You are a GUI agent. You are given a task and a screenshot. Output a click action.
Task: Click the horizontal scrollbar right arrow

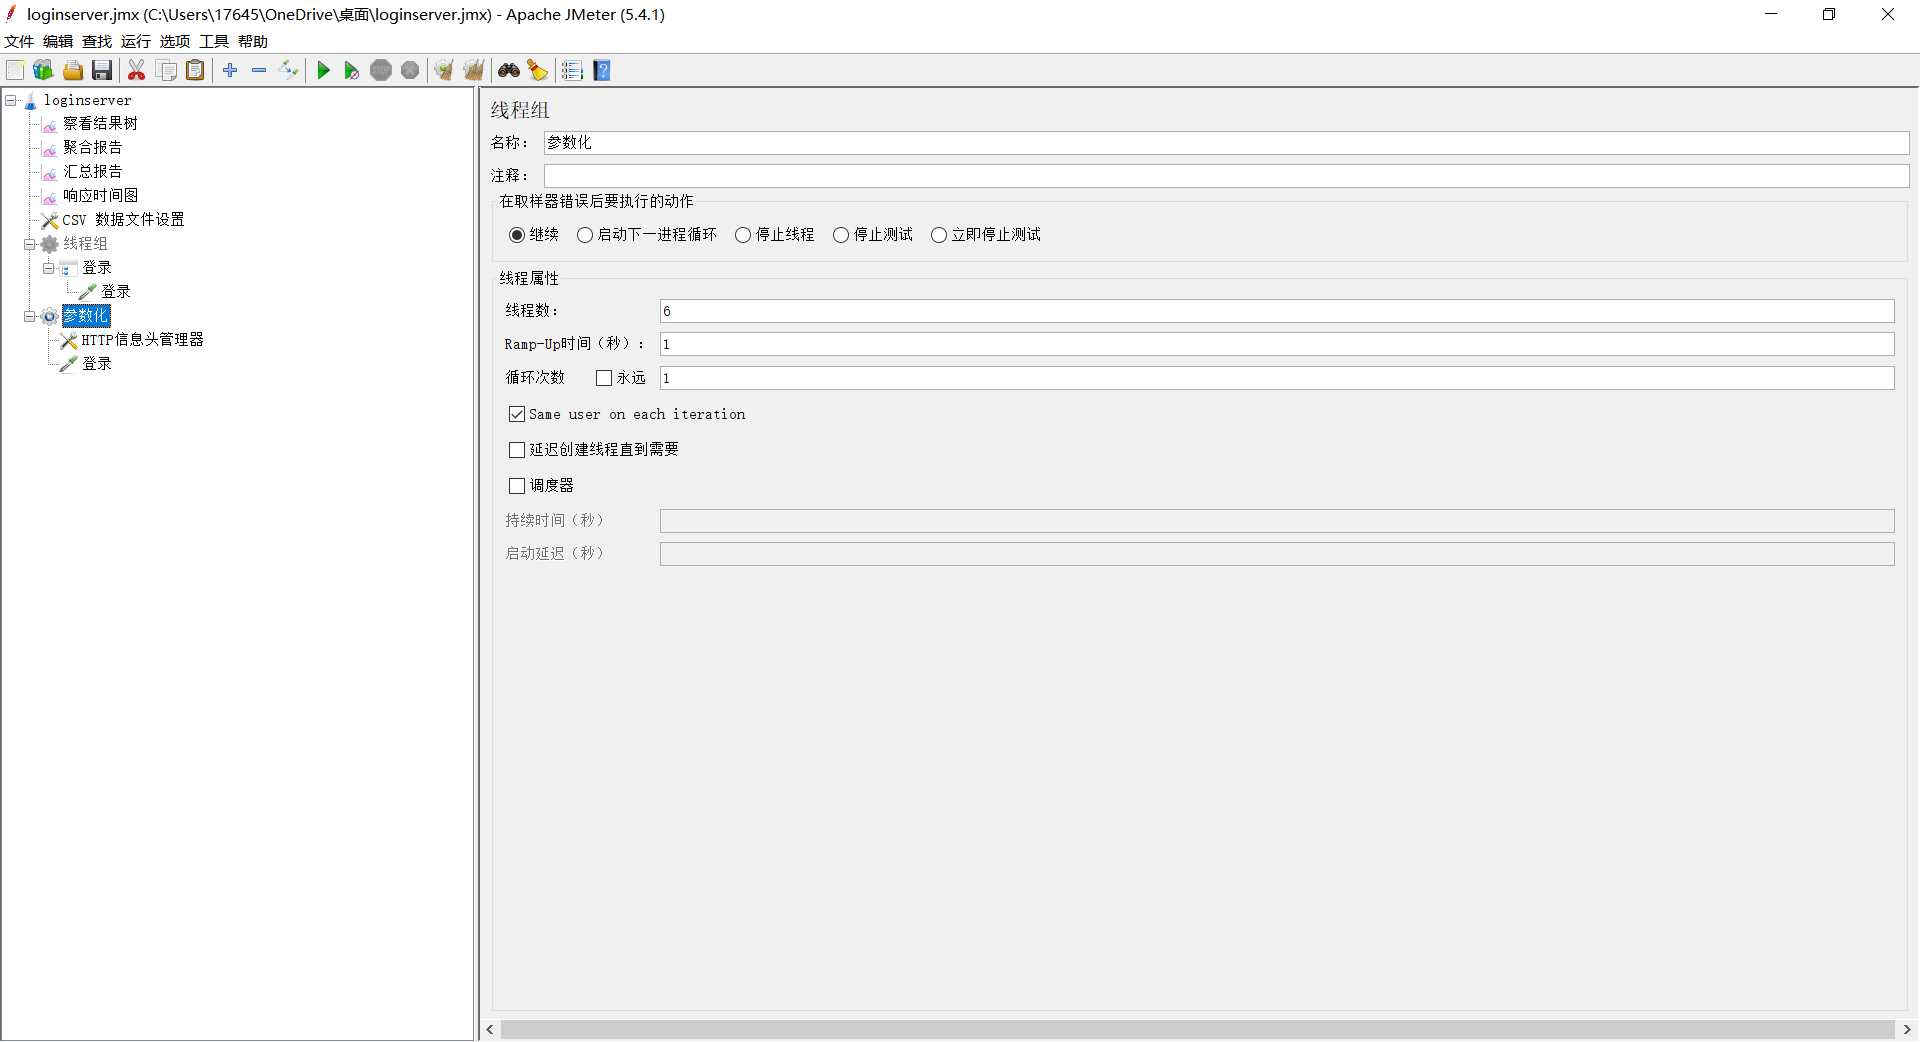pos(1906,1030)
